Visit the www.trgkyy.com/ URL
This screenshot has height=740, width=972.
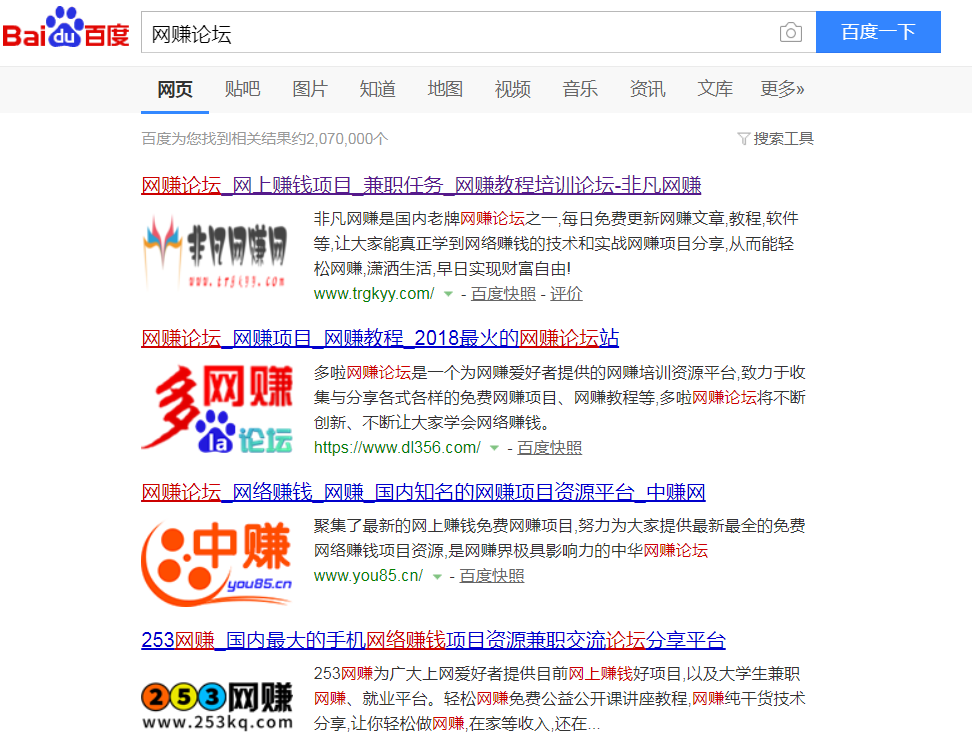click(x=374, y=294)
